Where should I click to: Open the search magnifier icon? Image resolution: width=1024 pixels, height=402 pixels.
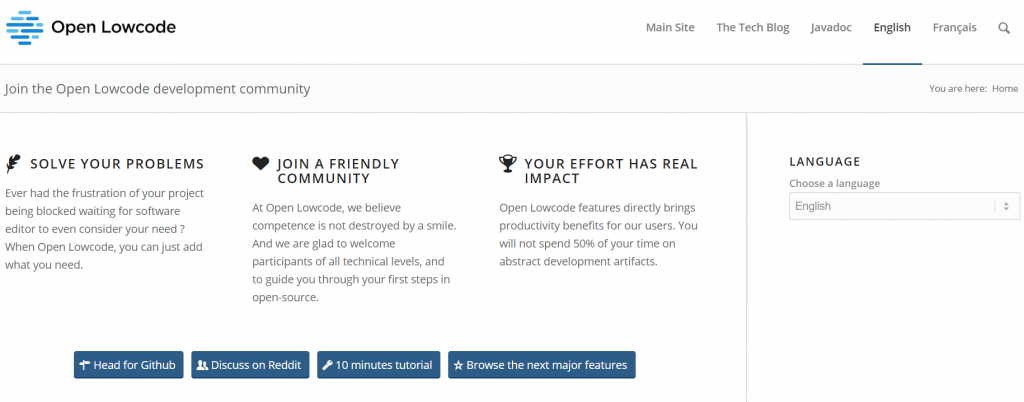click(x=1004, y=28)
